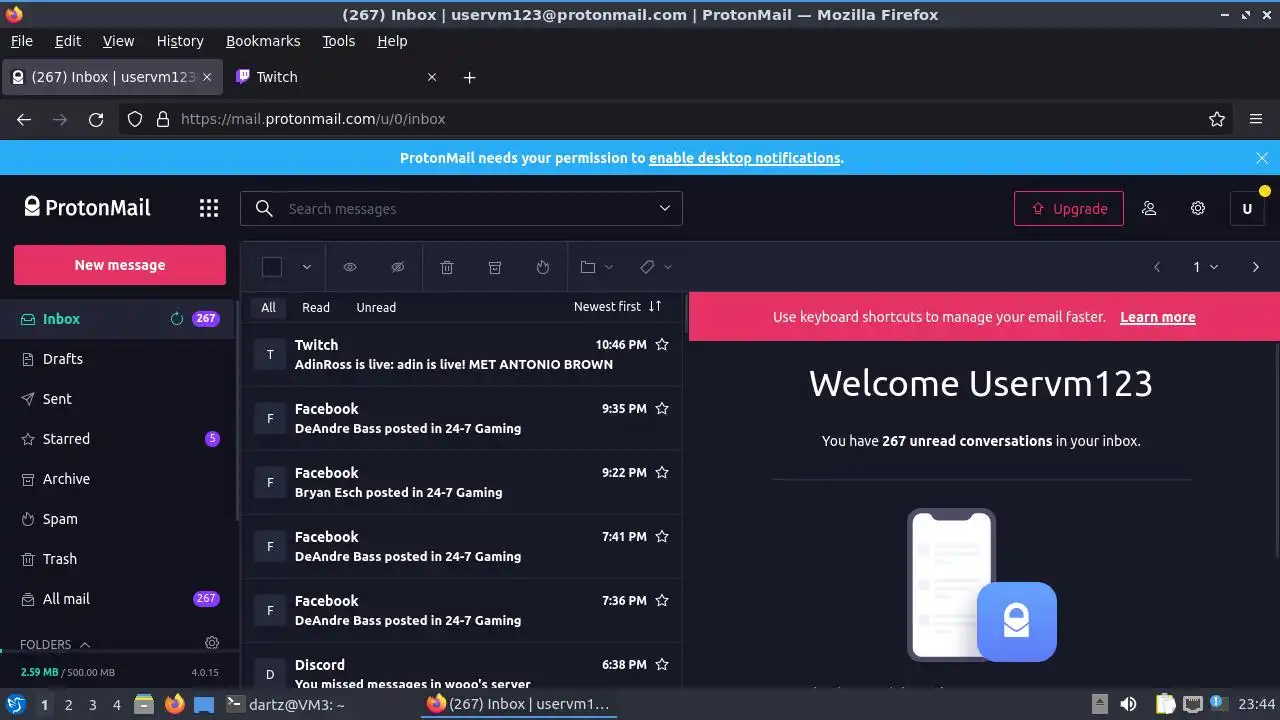Toggle the select all messages checkbox
Image resolution: width=1280 pixels, height=720 pixels.
(x=272, y=267)
